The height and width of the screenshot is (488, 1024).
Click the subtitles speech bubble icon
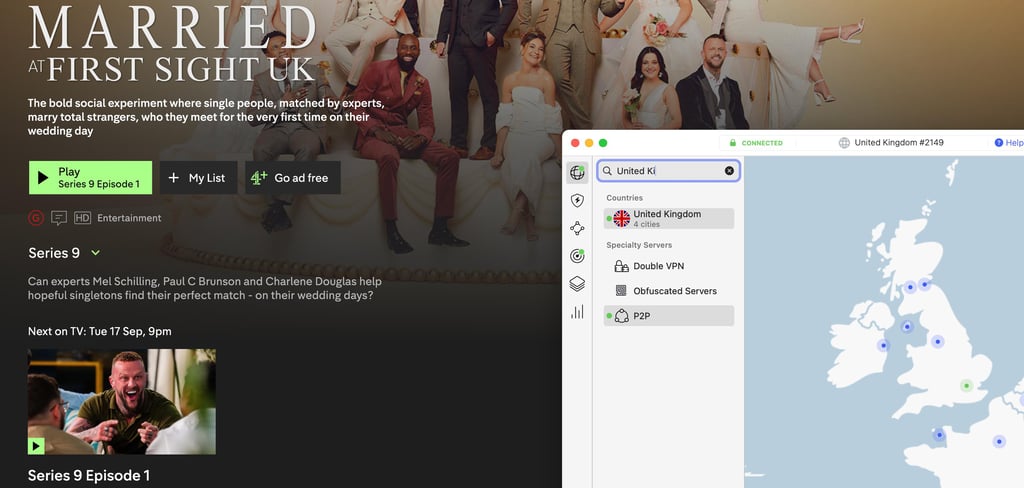tap(59, 218)
